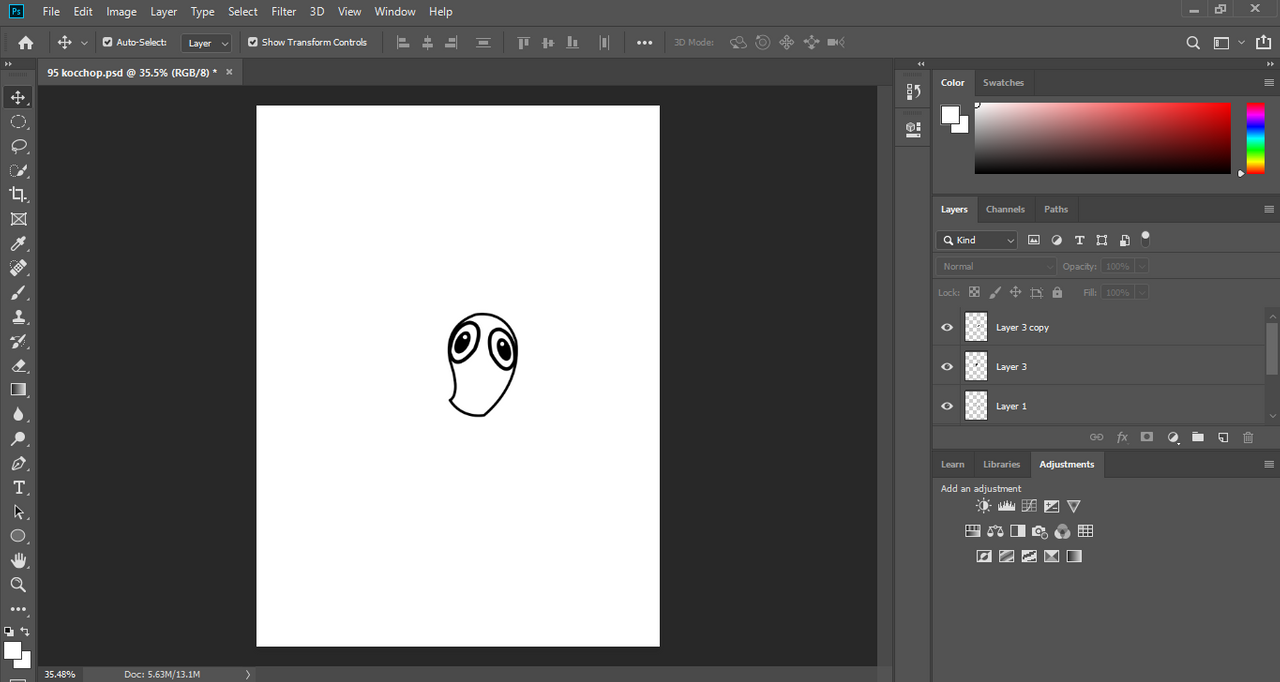1280x682 pixels.
Task: Select the Brush tool
Action: click(x=18, y=293)
